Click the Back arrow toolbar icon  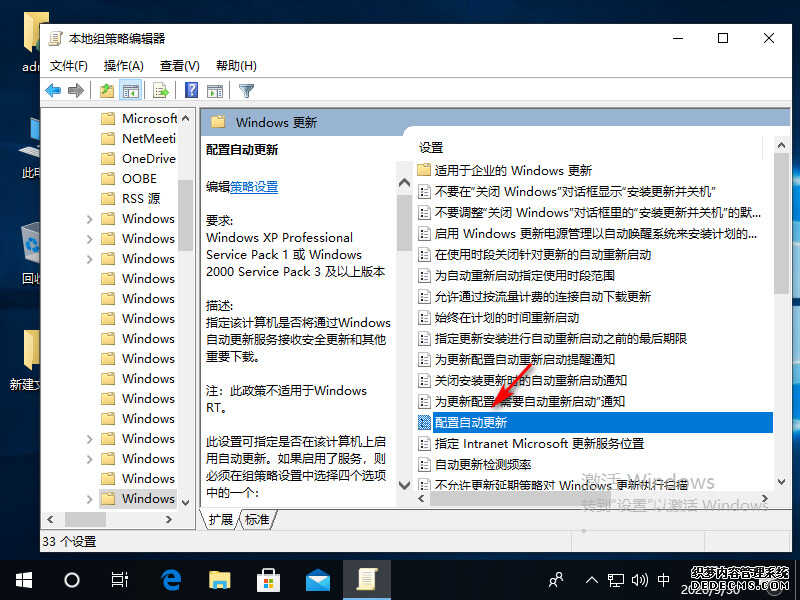click(53, 91)
